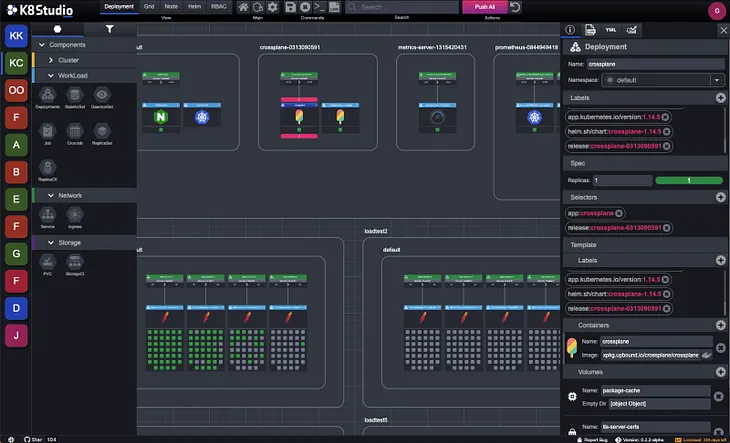Remove the app.kubernetes.io/version label under Labels
This screenshot has height=443, width=730.
click(665, 117)
